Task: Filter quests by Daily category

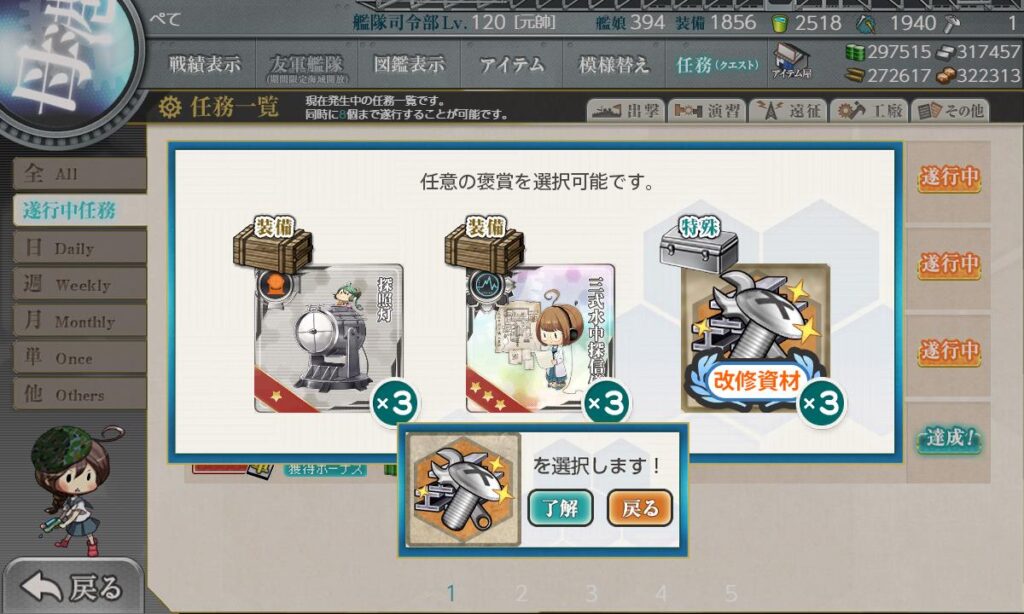Action: point(80,248)
